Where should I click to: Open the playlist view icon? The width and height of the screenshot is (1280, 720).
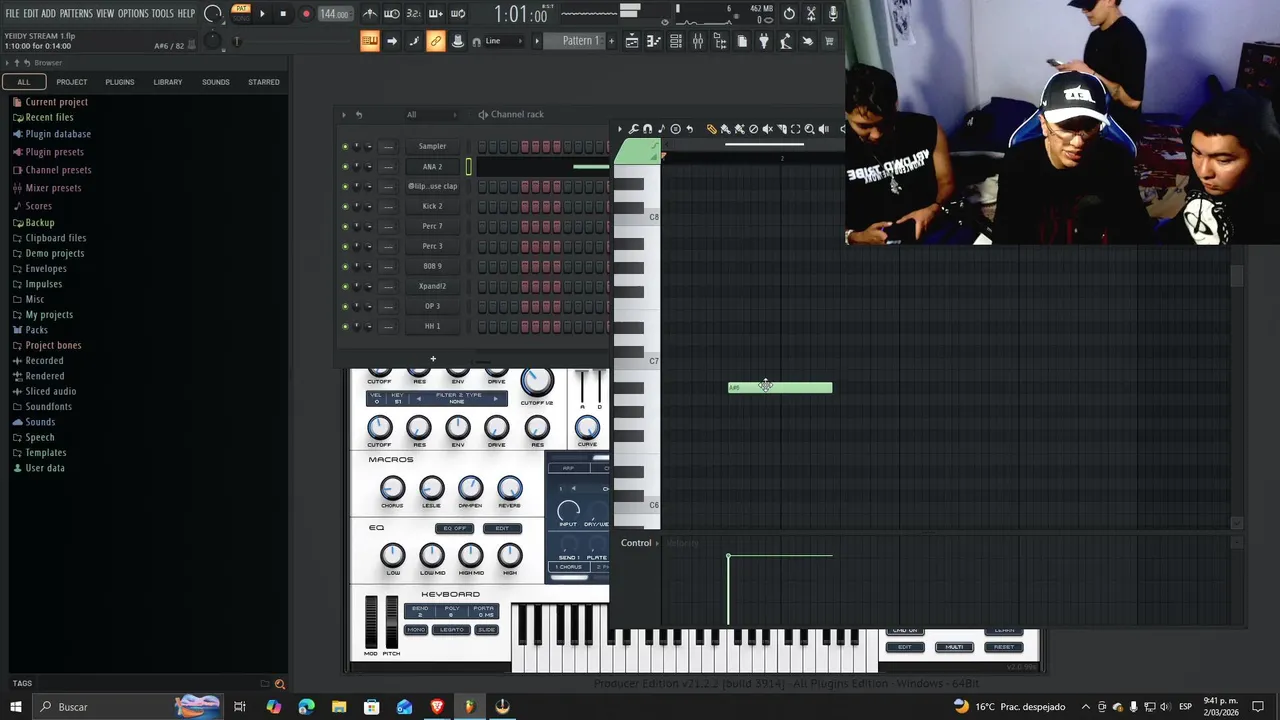tap(632, 41)
